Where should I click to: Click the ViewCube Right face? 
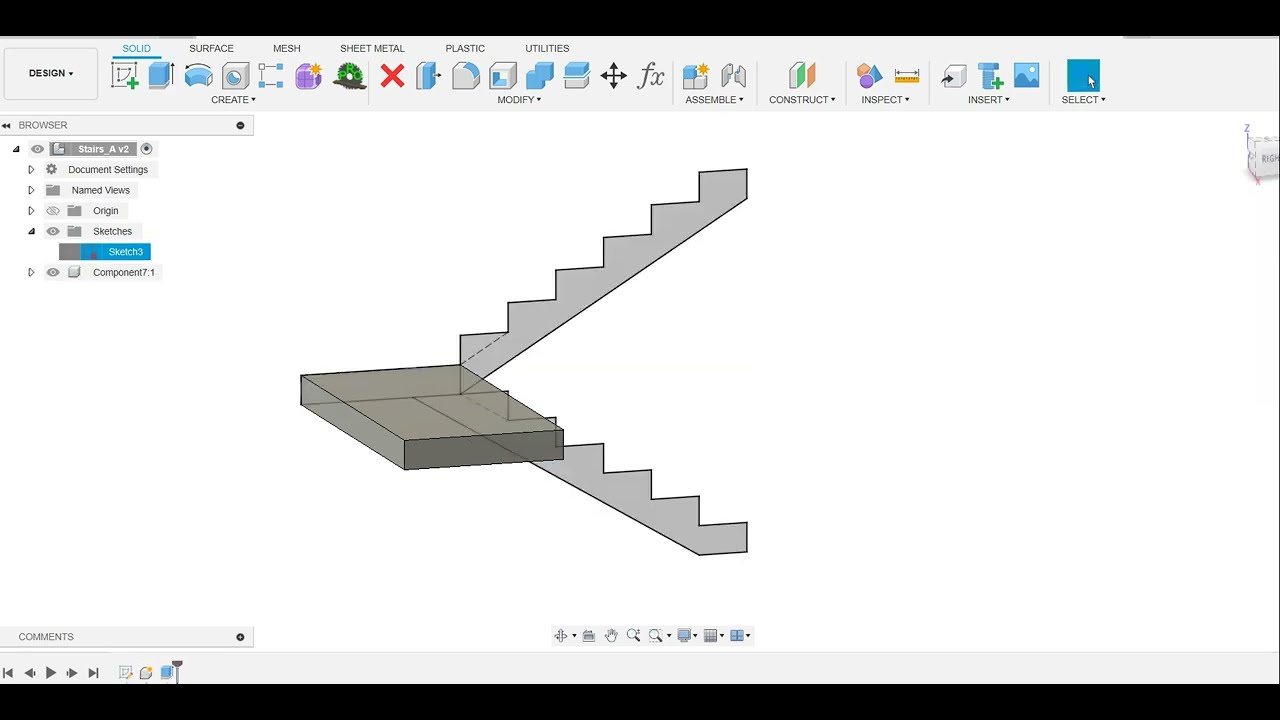coord(1268,158)
